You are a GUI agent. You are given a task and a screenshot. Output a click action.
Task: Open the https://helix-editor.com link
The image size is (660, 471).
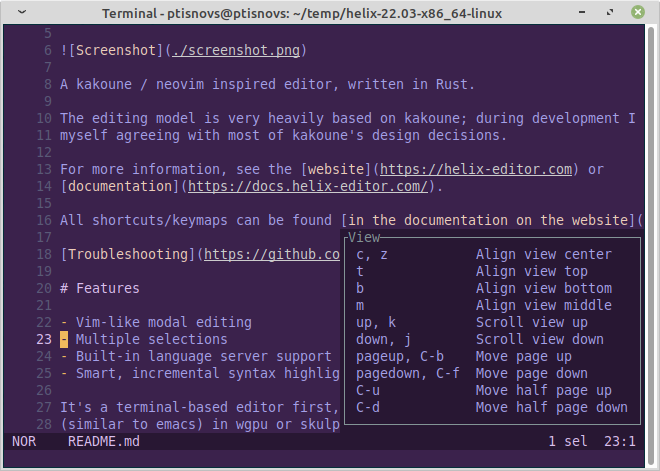click(x=476, y=169)
